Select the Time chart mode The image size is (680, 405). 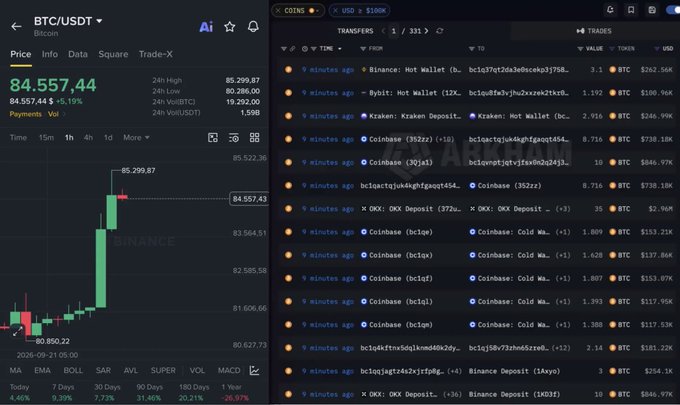point(18,137)
